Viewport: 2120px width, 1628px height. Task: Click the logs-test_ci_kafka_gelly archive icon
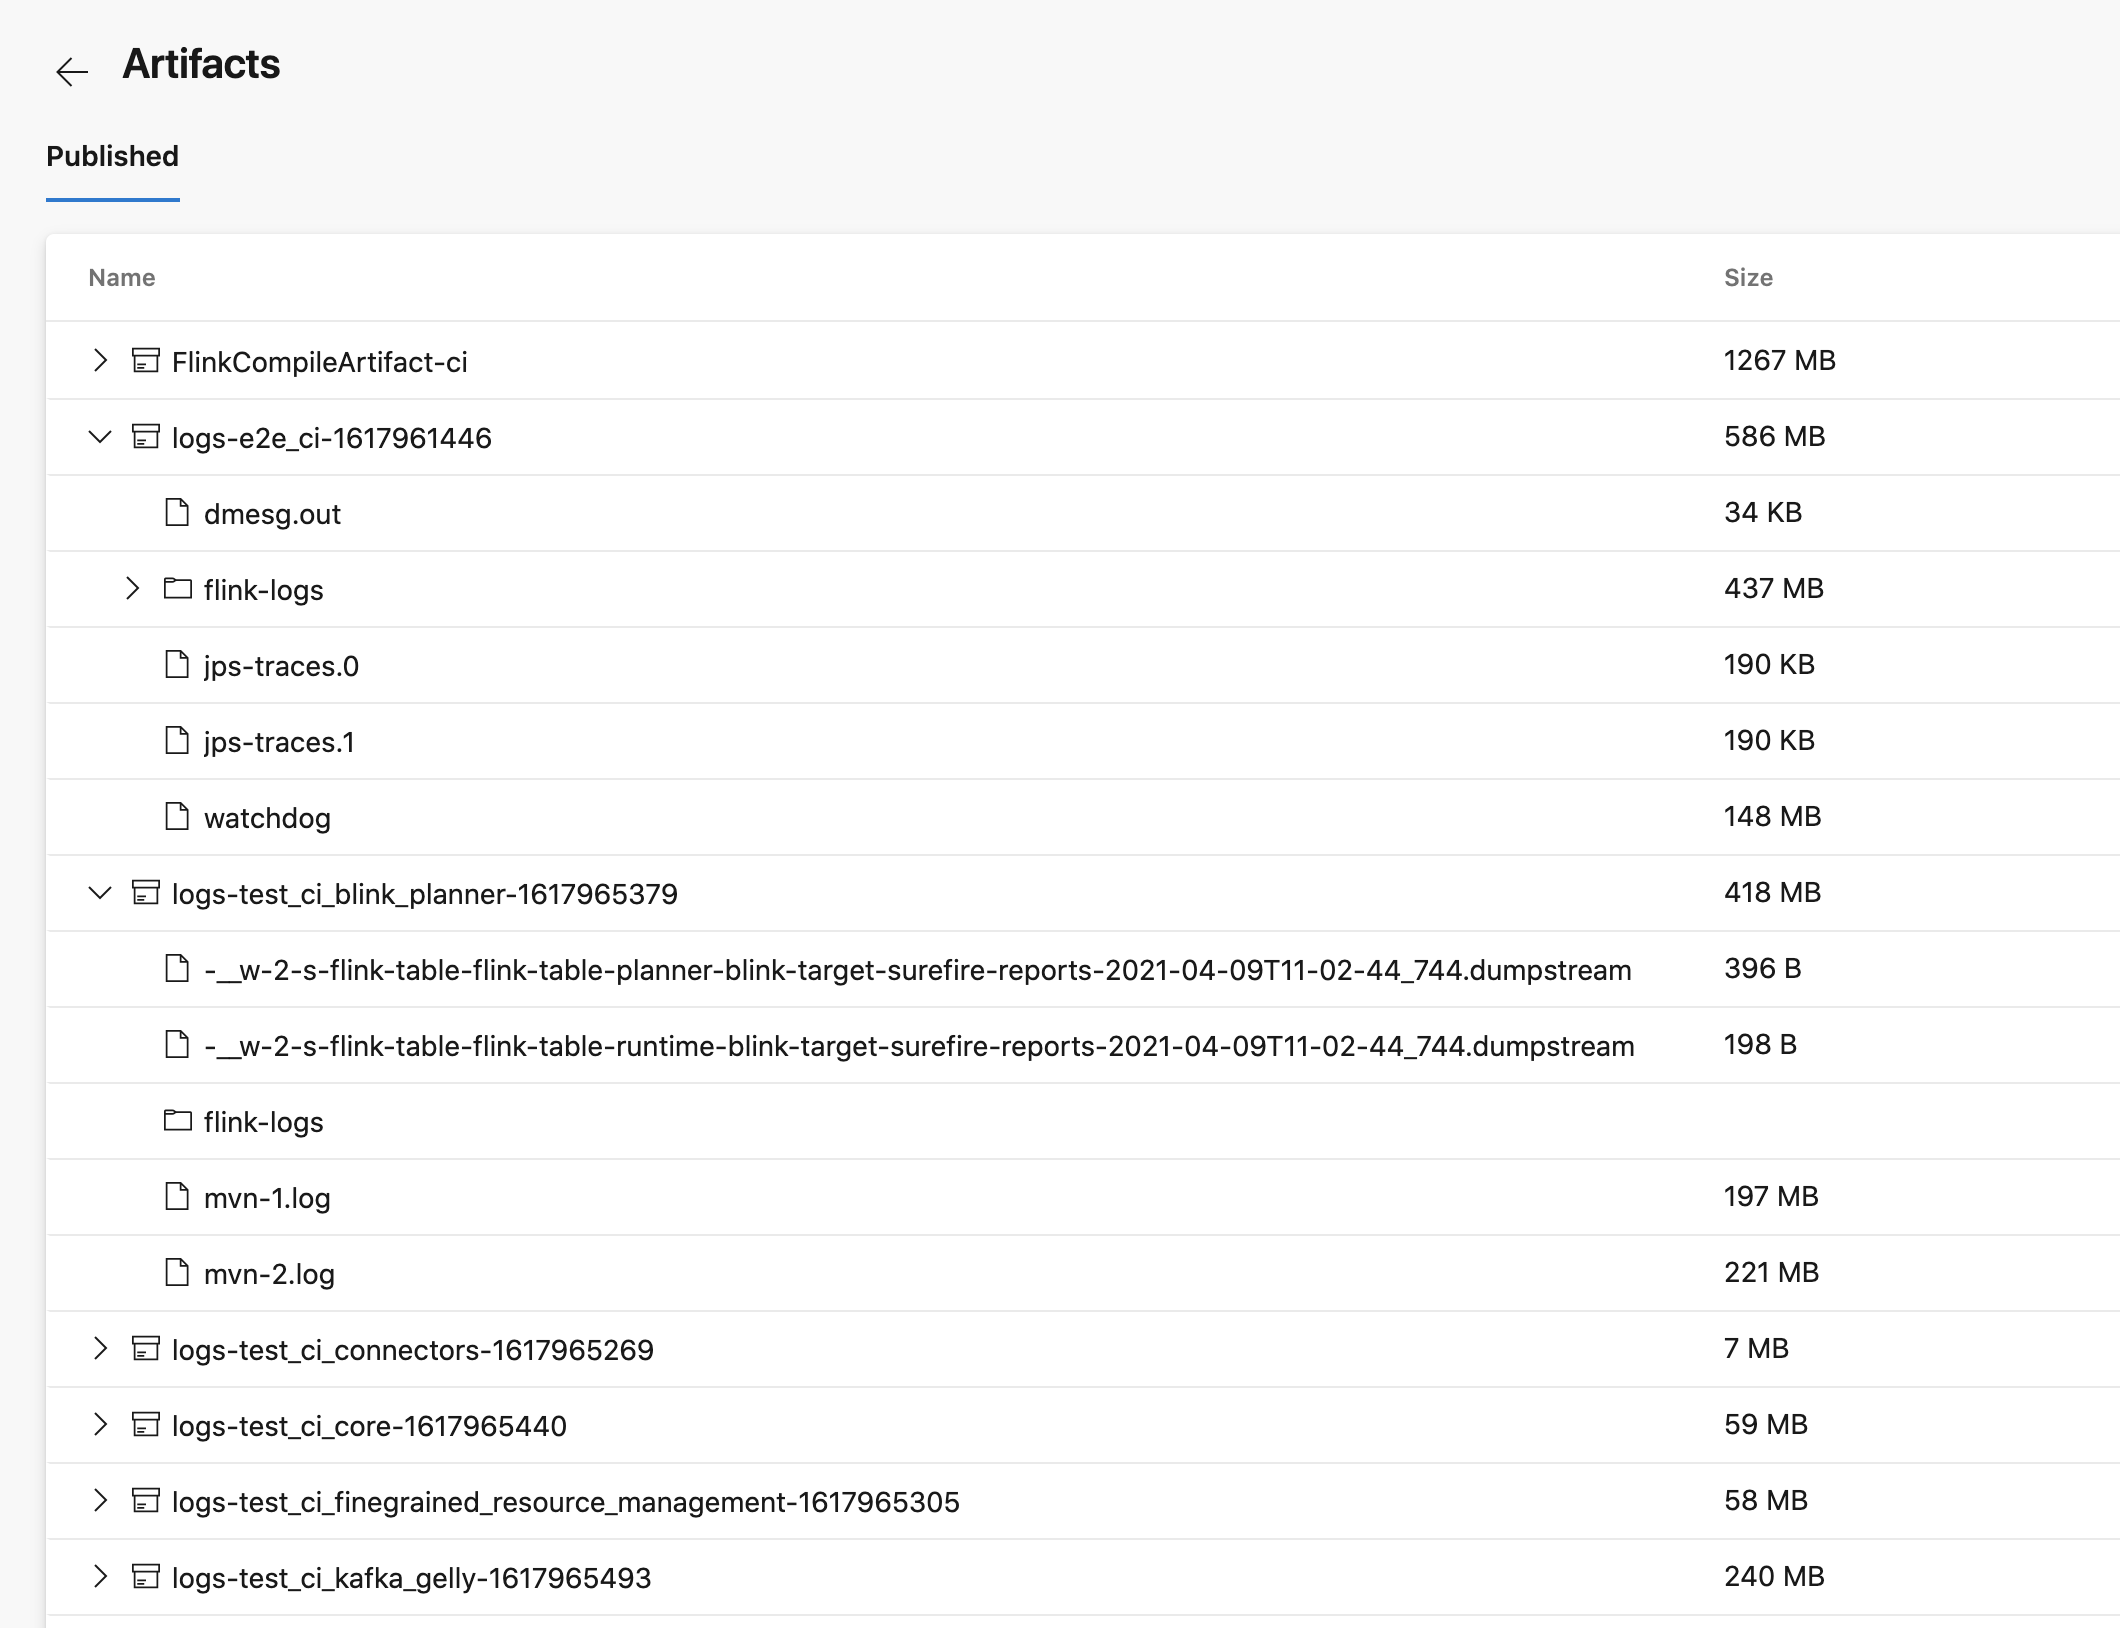point(146,1577)
